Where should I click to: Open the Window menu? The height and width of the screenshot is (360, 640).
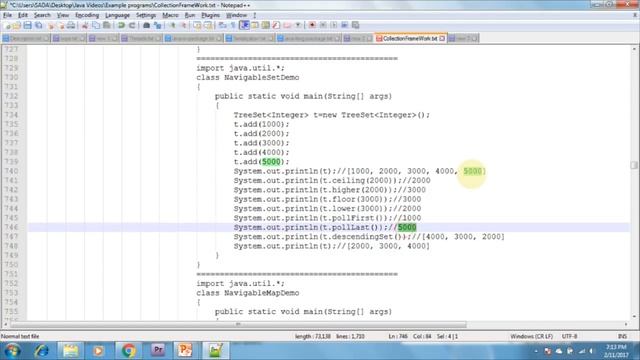point(236,15)
